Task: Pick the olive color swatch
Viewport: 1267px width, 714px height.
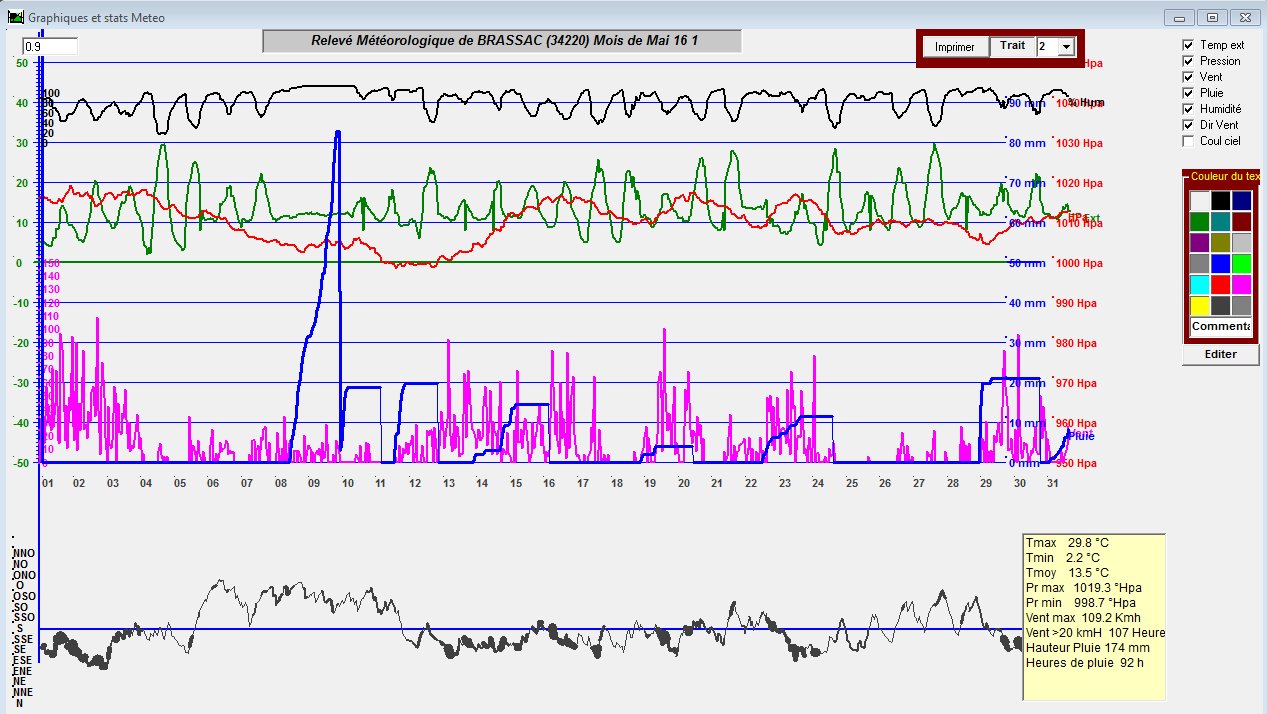Action: (x=1220, y=242)
